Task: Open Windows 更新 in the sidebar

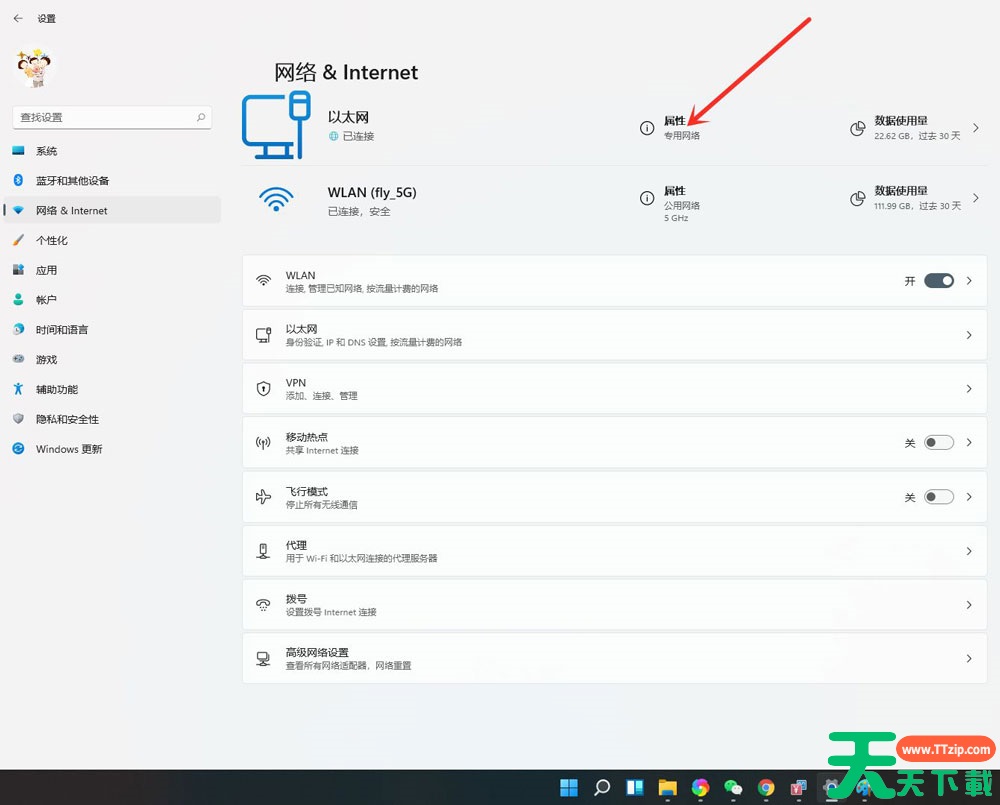Action: pyautogui.click(x=69, y=449)
